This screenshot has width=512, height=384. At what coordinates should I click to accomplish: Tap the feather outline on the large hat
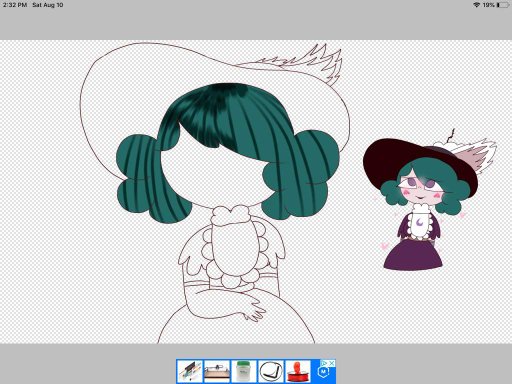point(300,62)
